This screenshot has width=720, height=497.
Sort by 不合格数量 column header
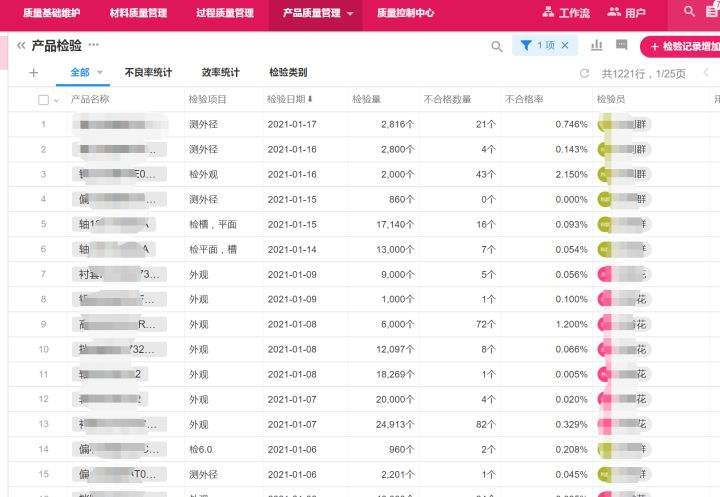[448, 99]
